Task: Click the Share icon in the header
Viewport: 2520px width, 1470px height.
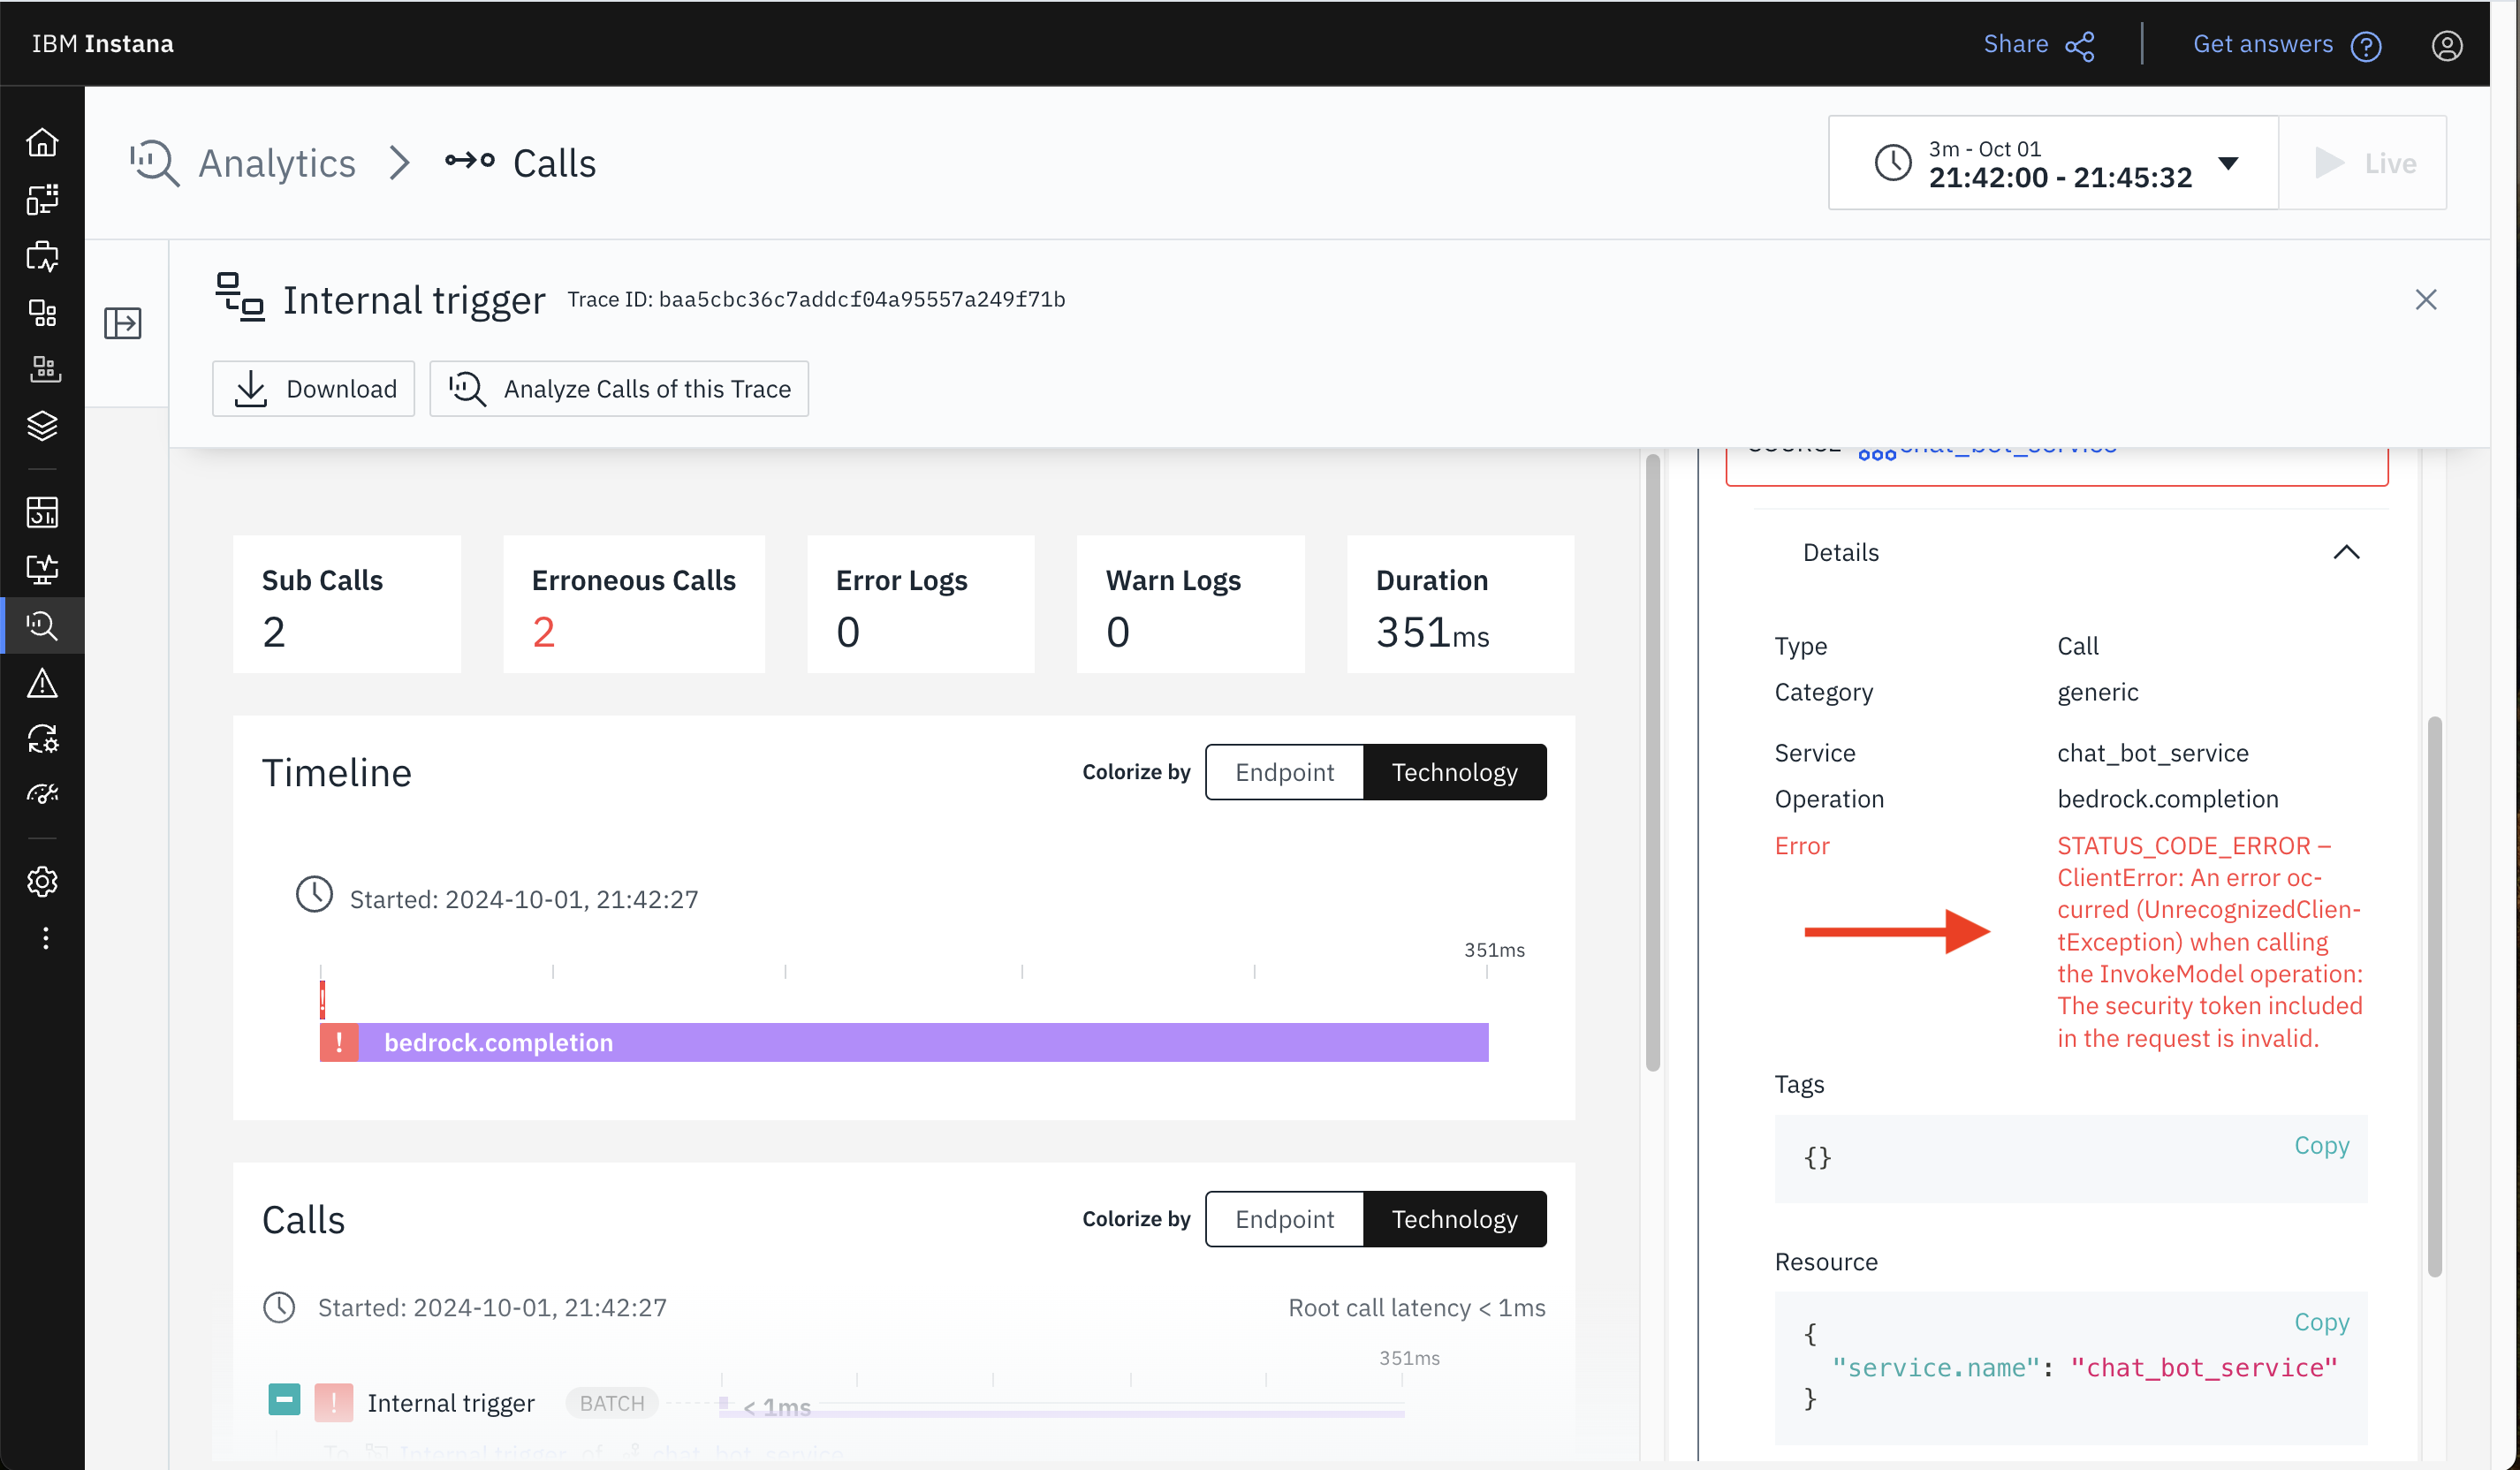Action: [x=2079, y=45]
